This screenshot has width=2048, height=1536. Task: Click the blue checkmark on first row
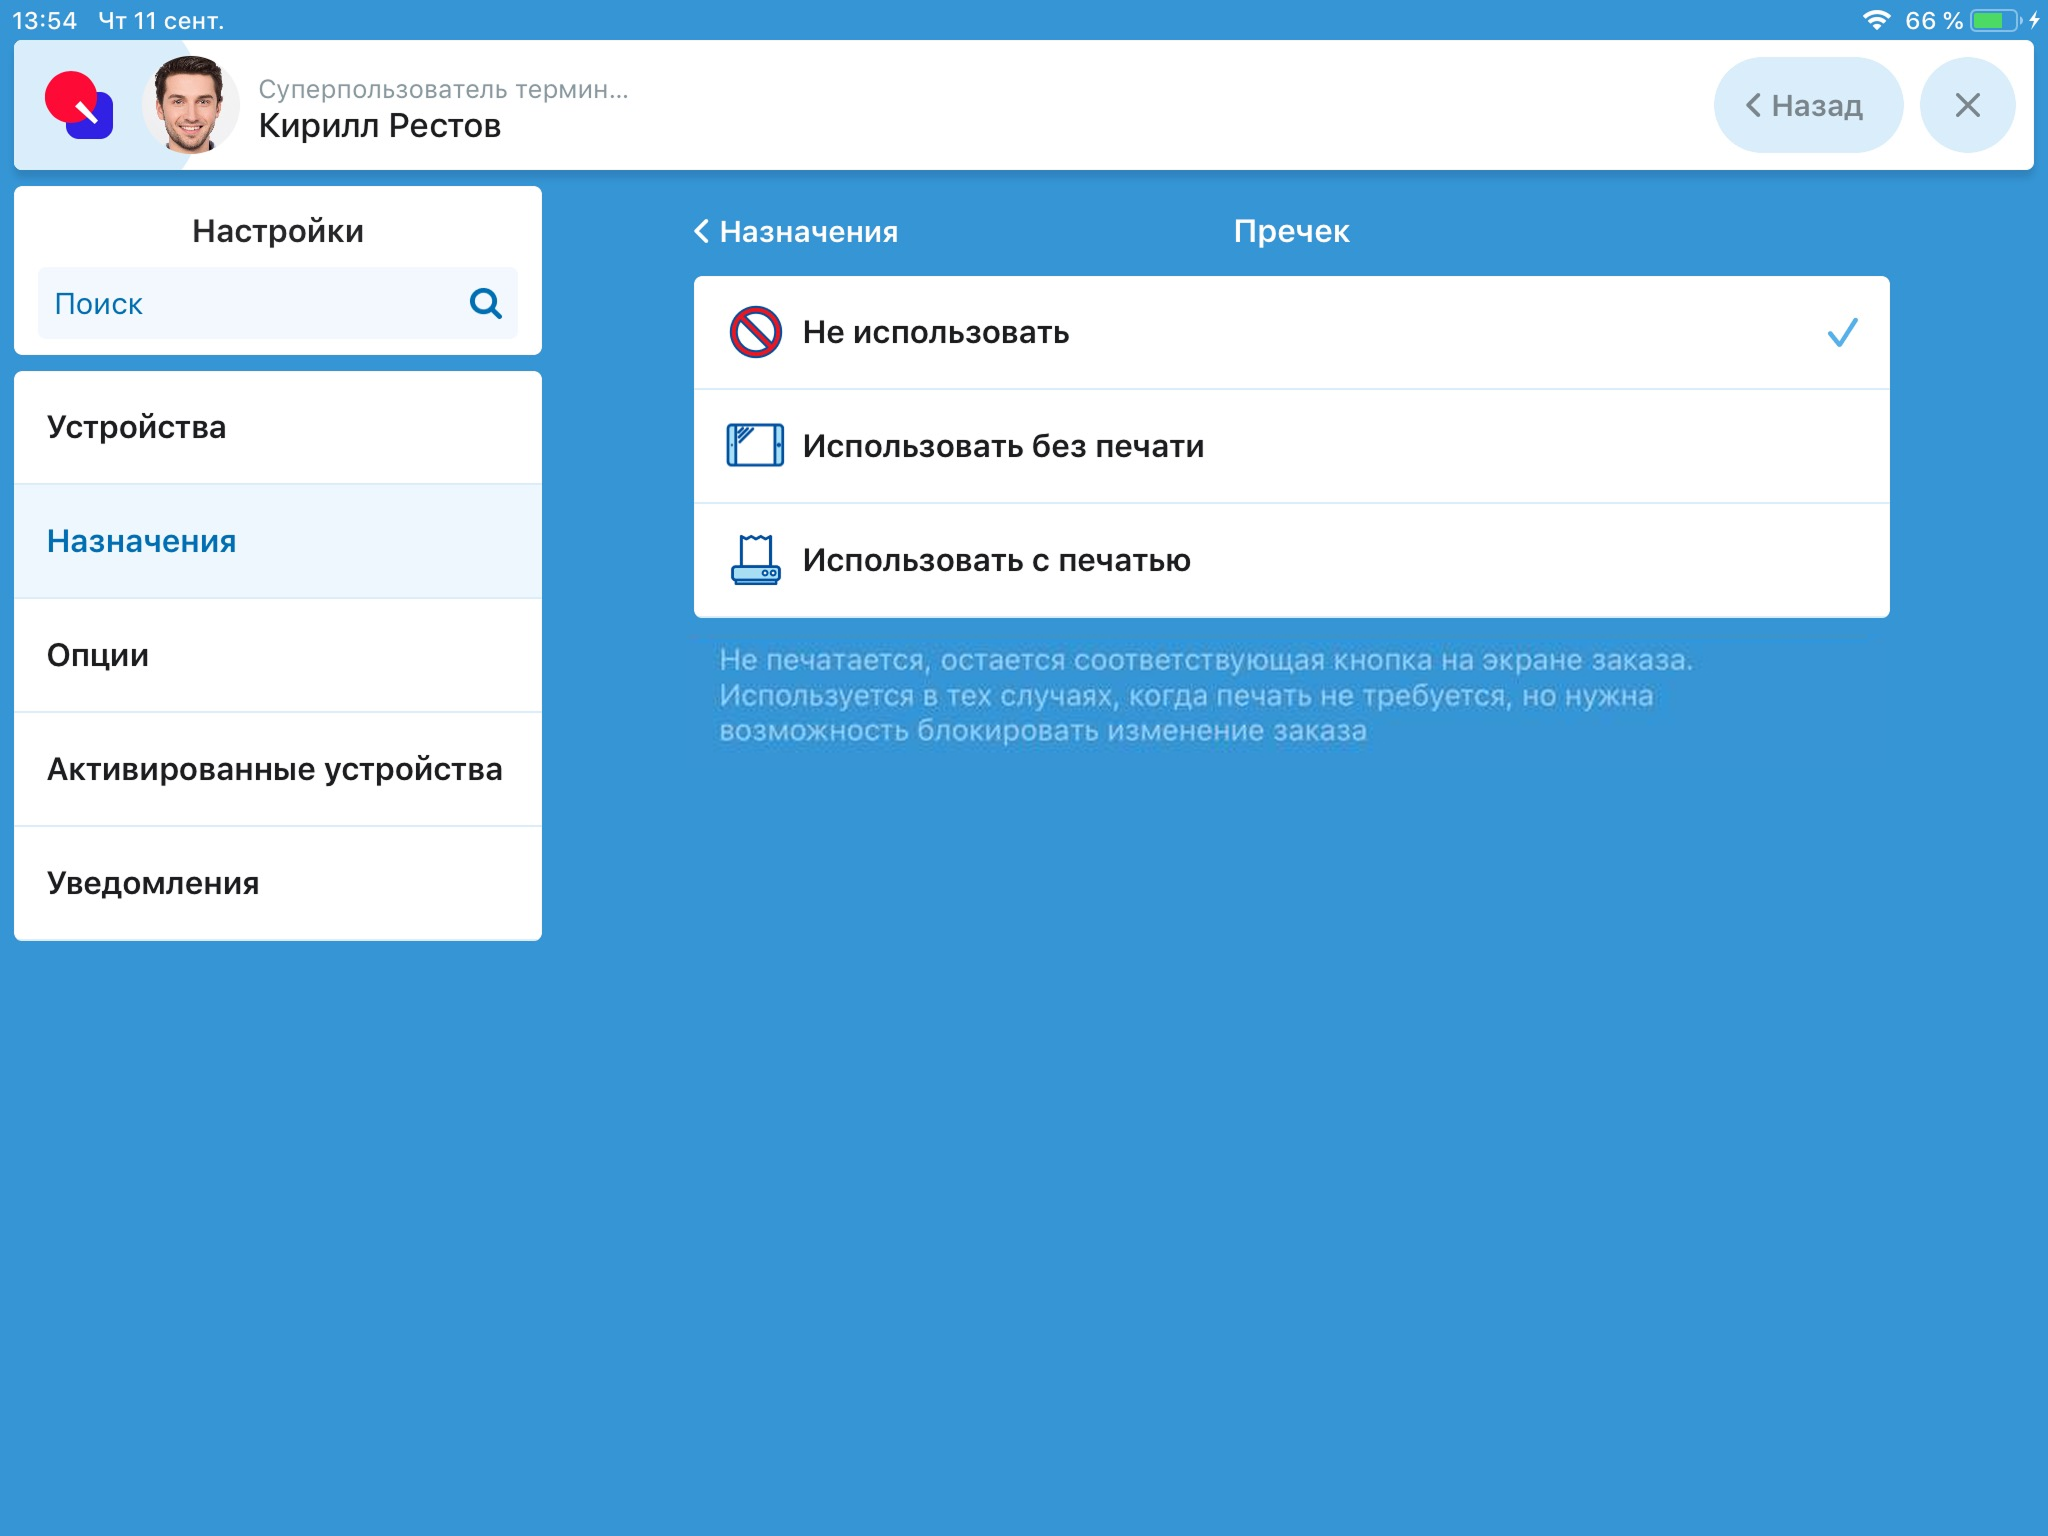1842,332
